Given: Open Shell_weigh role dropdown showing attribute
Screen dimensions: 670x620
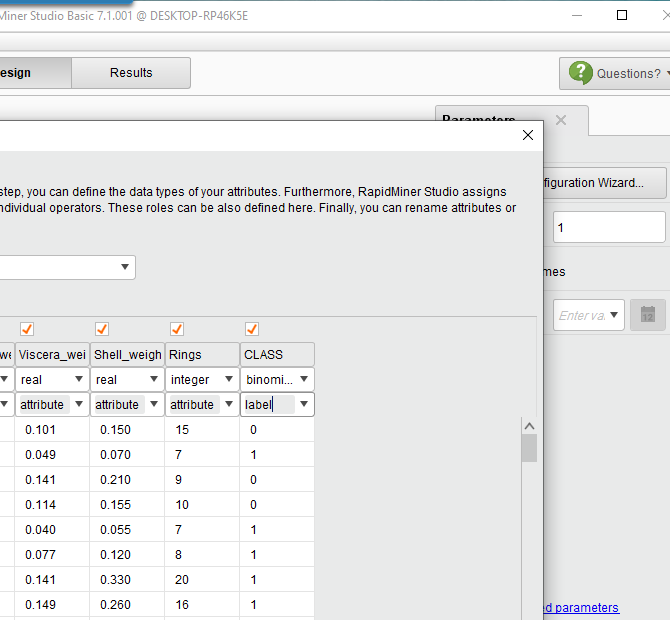Looking at the screenshot, I should tap(127, 404).
